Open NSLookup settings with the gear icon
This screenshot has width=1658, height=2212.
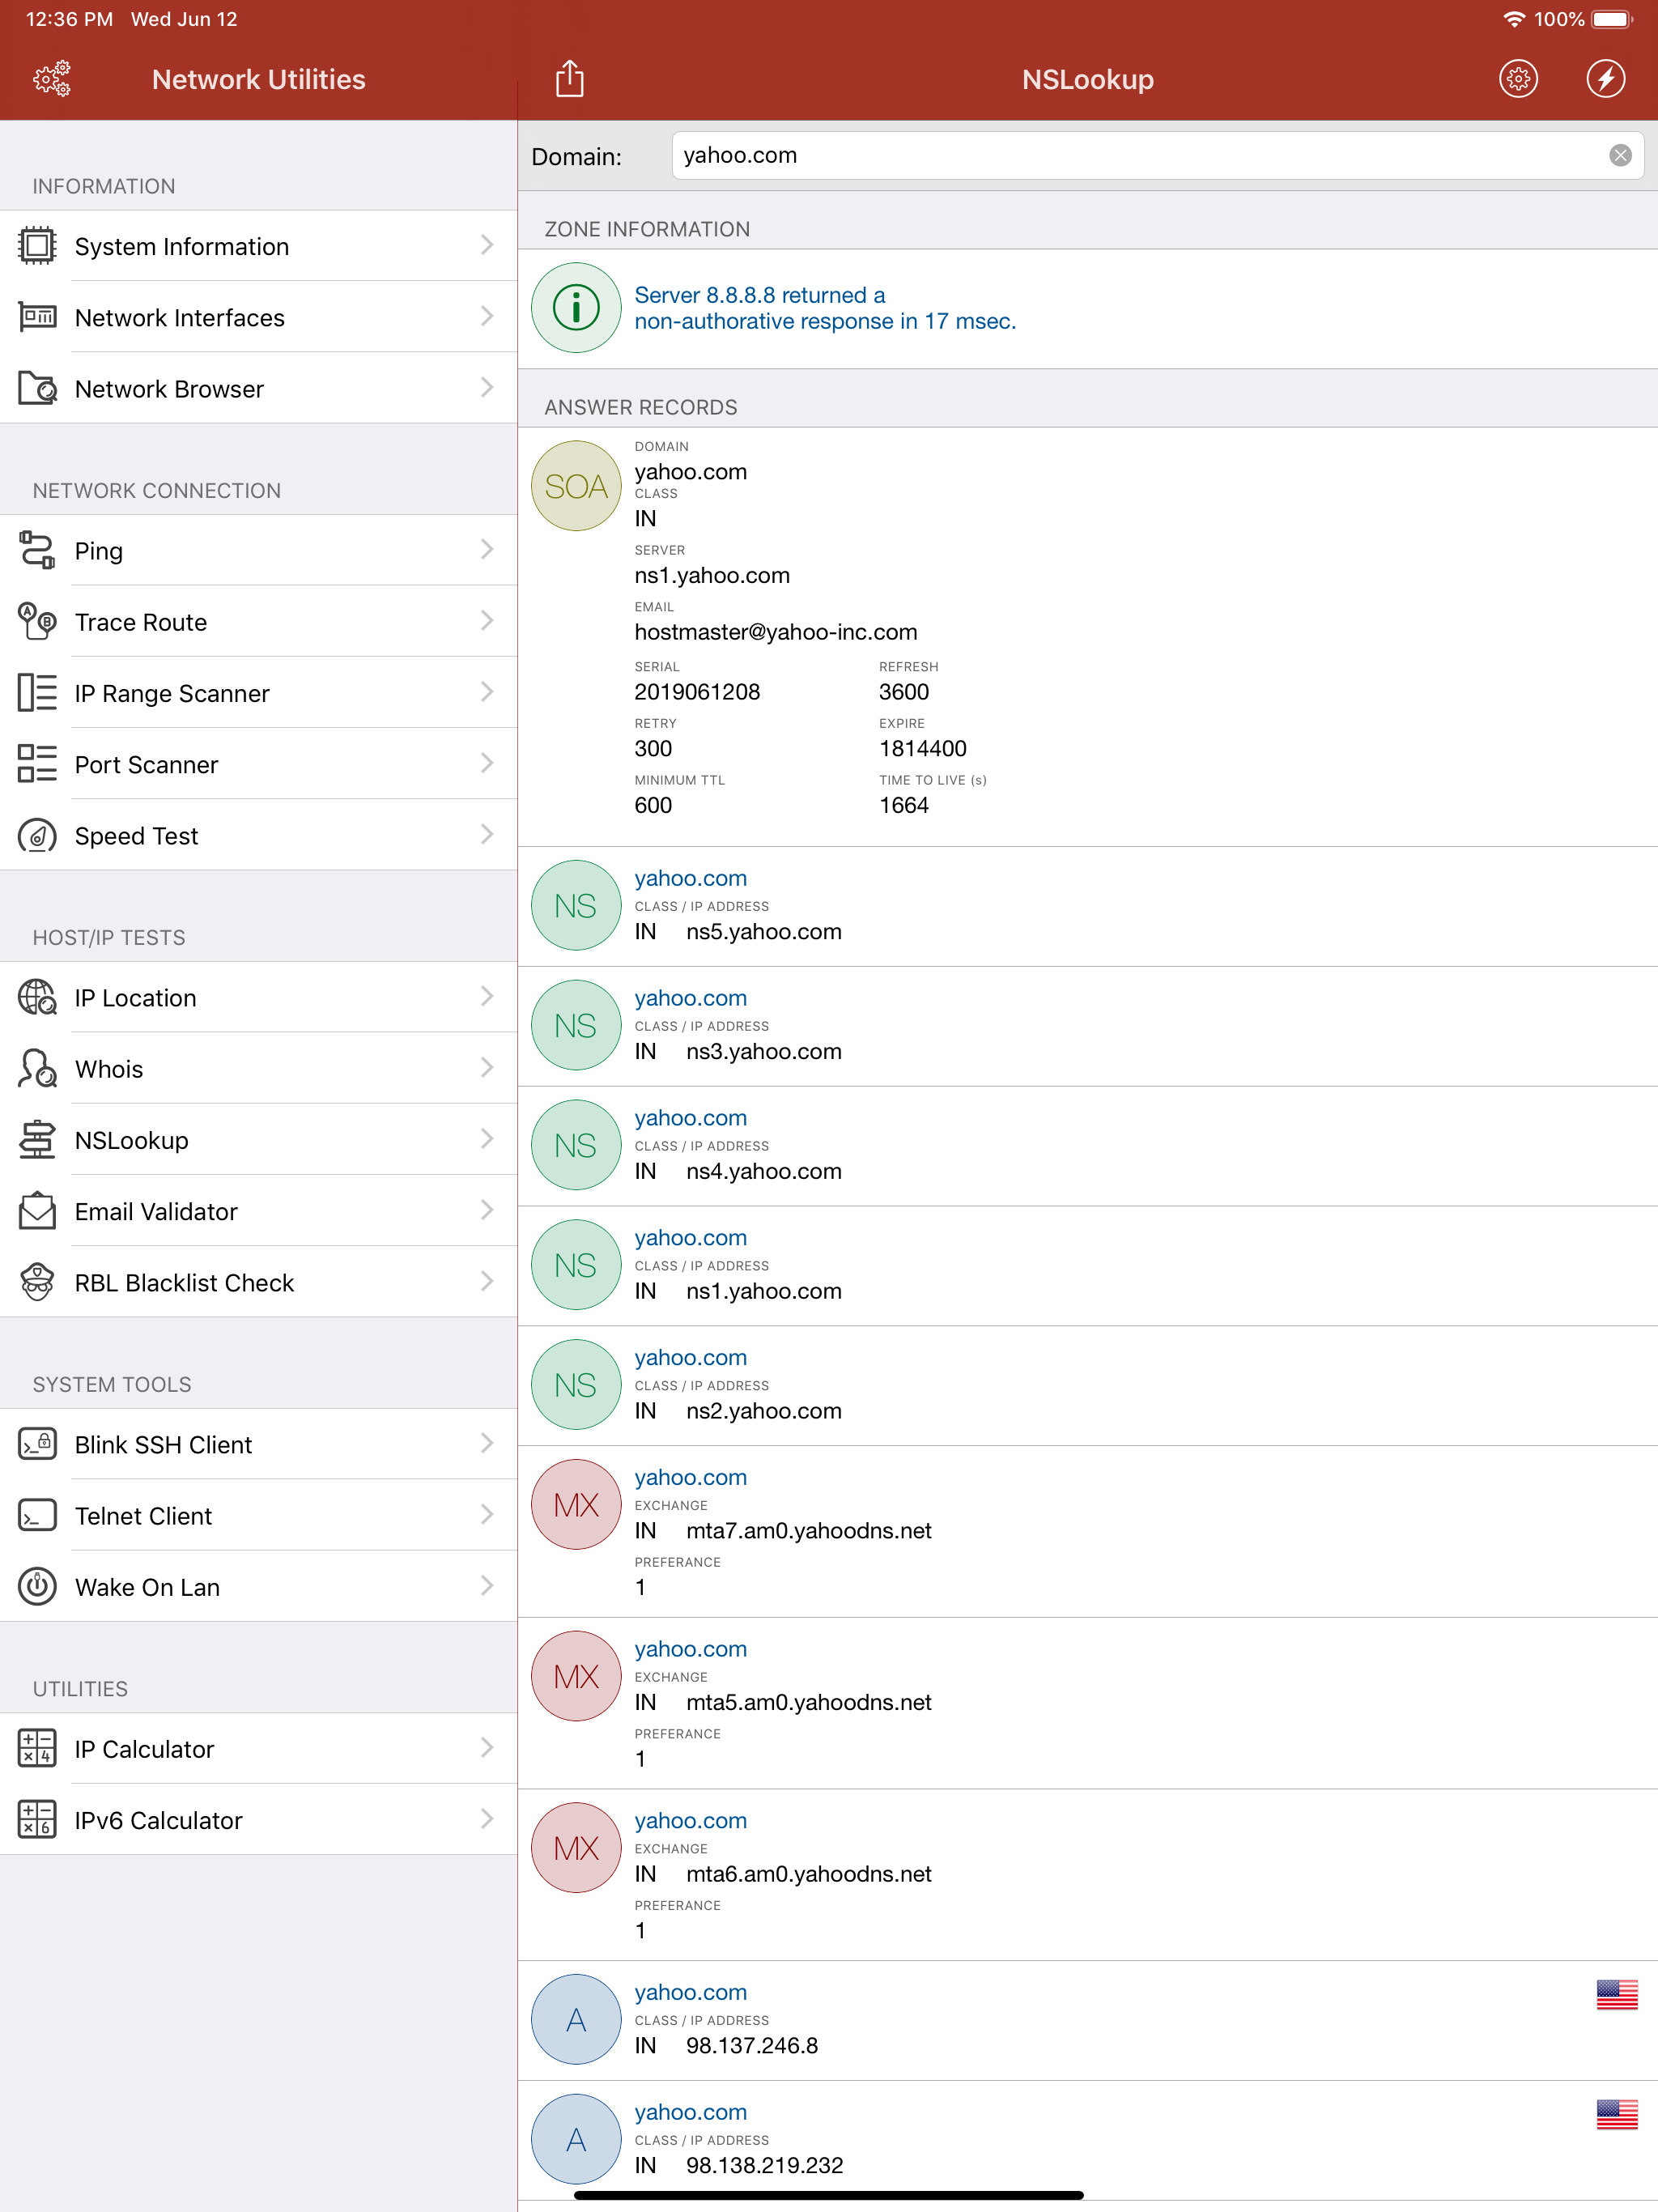(1516, 79)
